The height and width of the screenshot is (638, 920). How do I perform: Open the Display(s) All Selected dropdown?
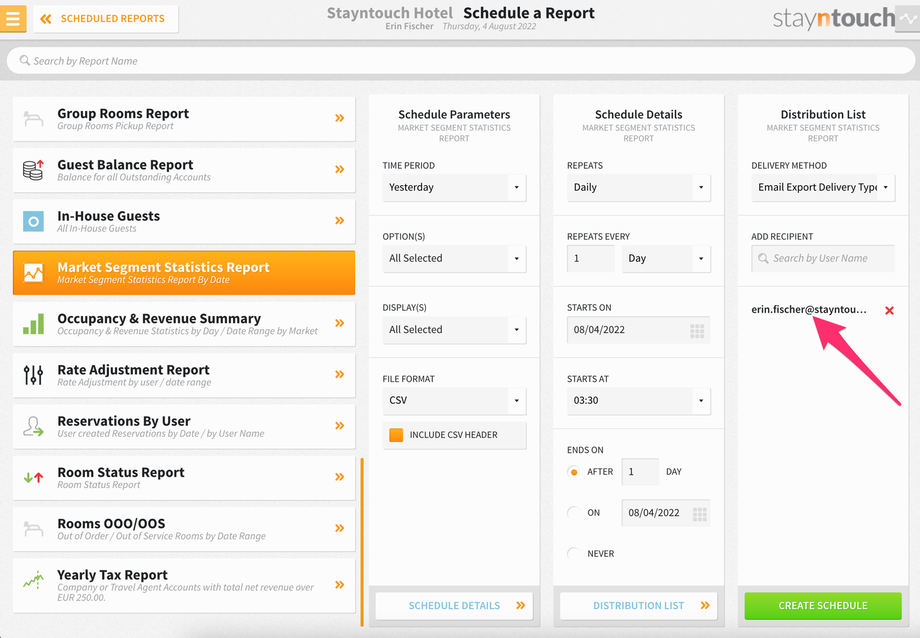pos(454,329)
